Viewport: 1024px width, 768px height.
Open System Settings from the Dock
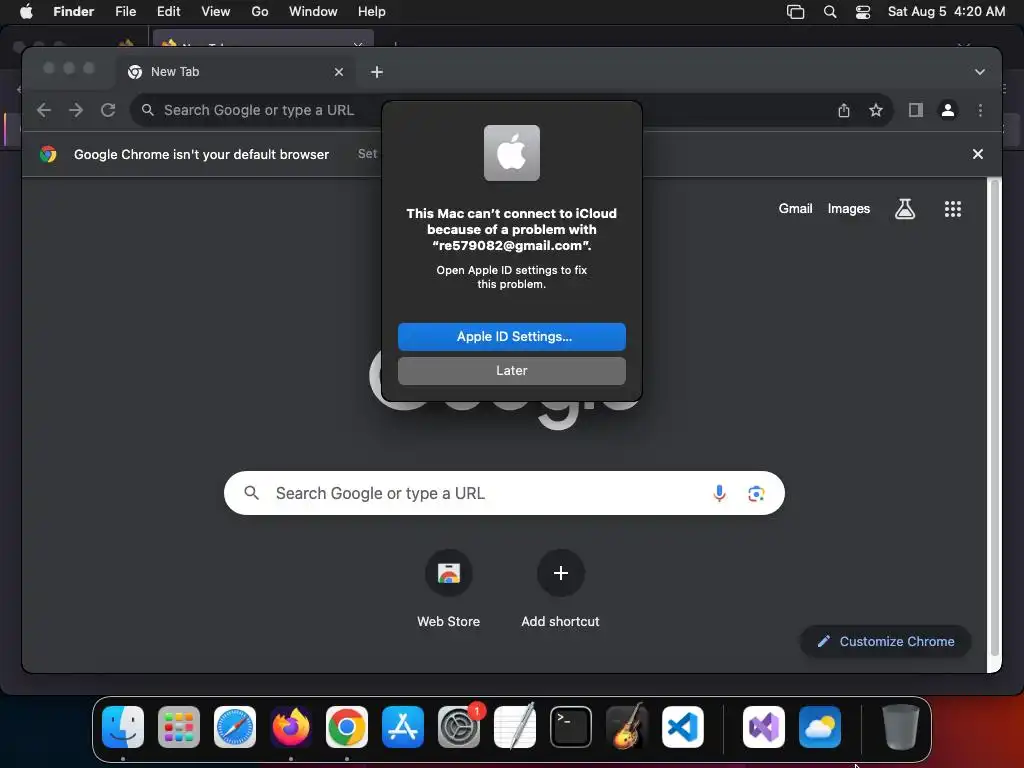(458, 727)
